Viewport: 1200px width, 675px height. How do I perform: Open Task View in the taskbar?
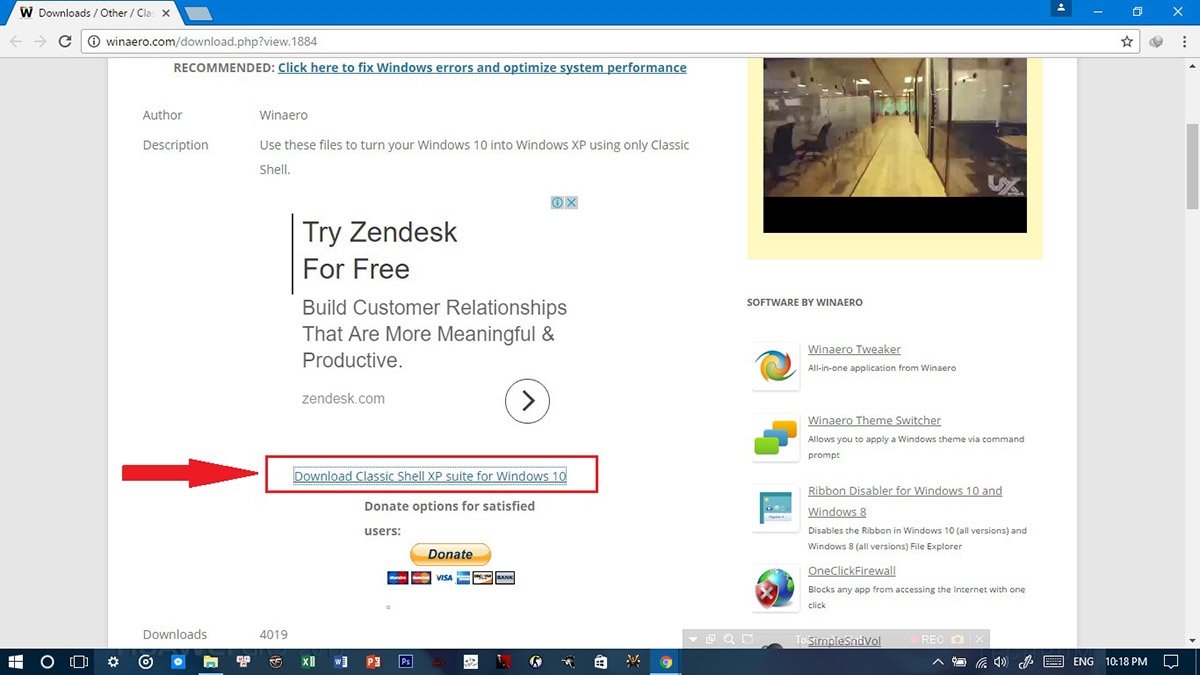point(79,661)
